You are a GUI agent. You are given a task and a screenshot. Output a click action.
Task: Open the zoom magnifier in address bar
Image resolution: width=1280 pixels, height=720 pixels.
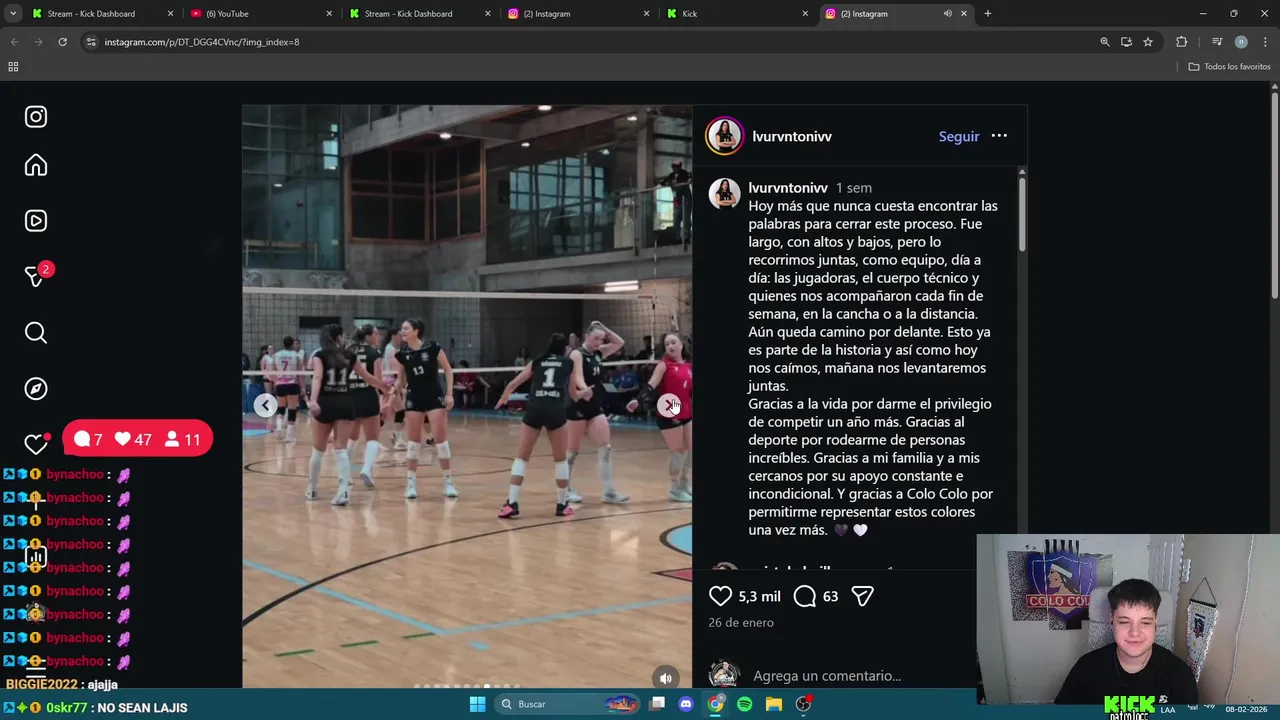[x=1104, y=42]
